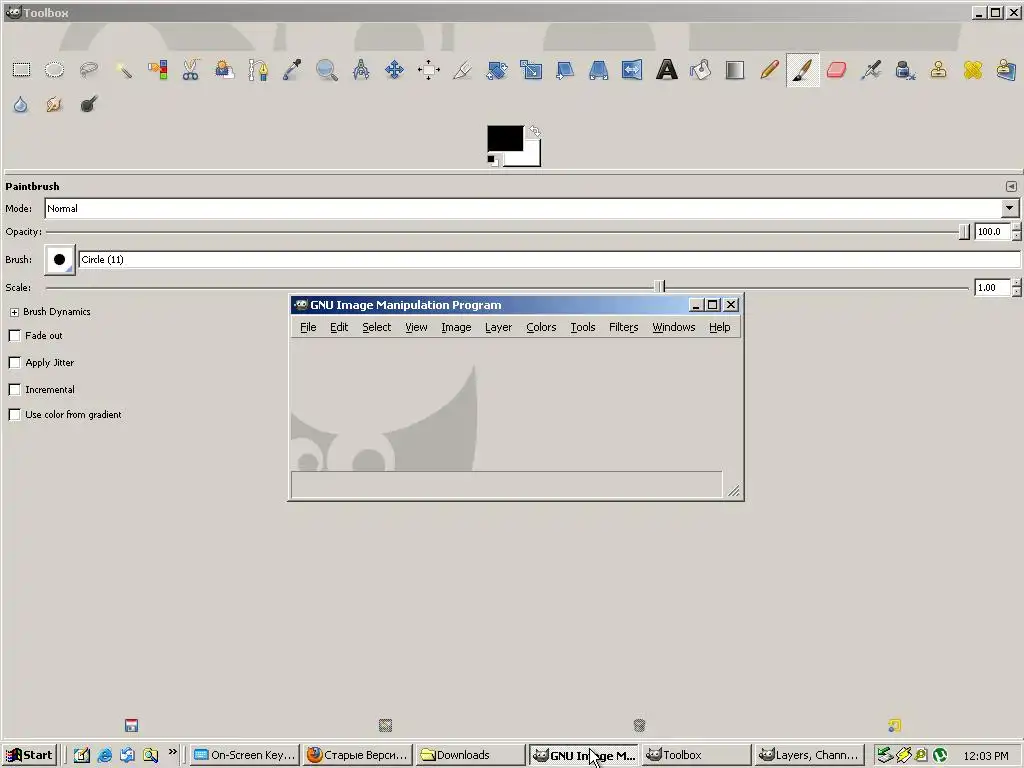Image resolution: width=1024 pixels, height=768 pixels.
Task: Select the Rectangle Select tool
Action: (21, 70)
